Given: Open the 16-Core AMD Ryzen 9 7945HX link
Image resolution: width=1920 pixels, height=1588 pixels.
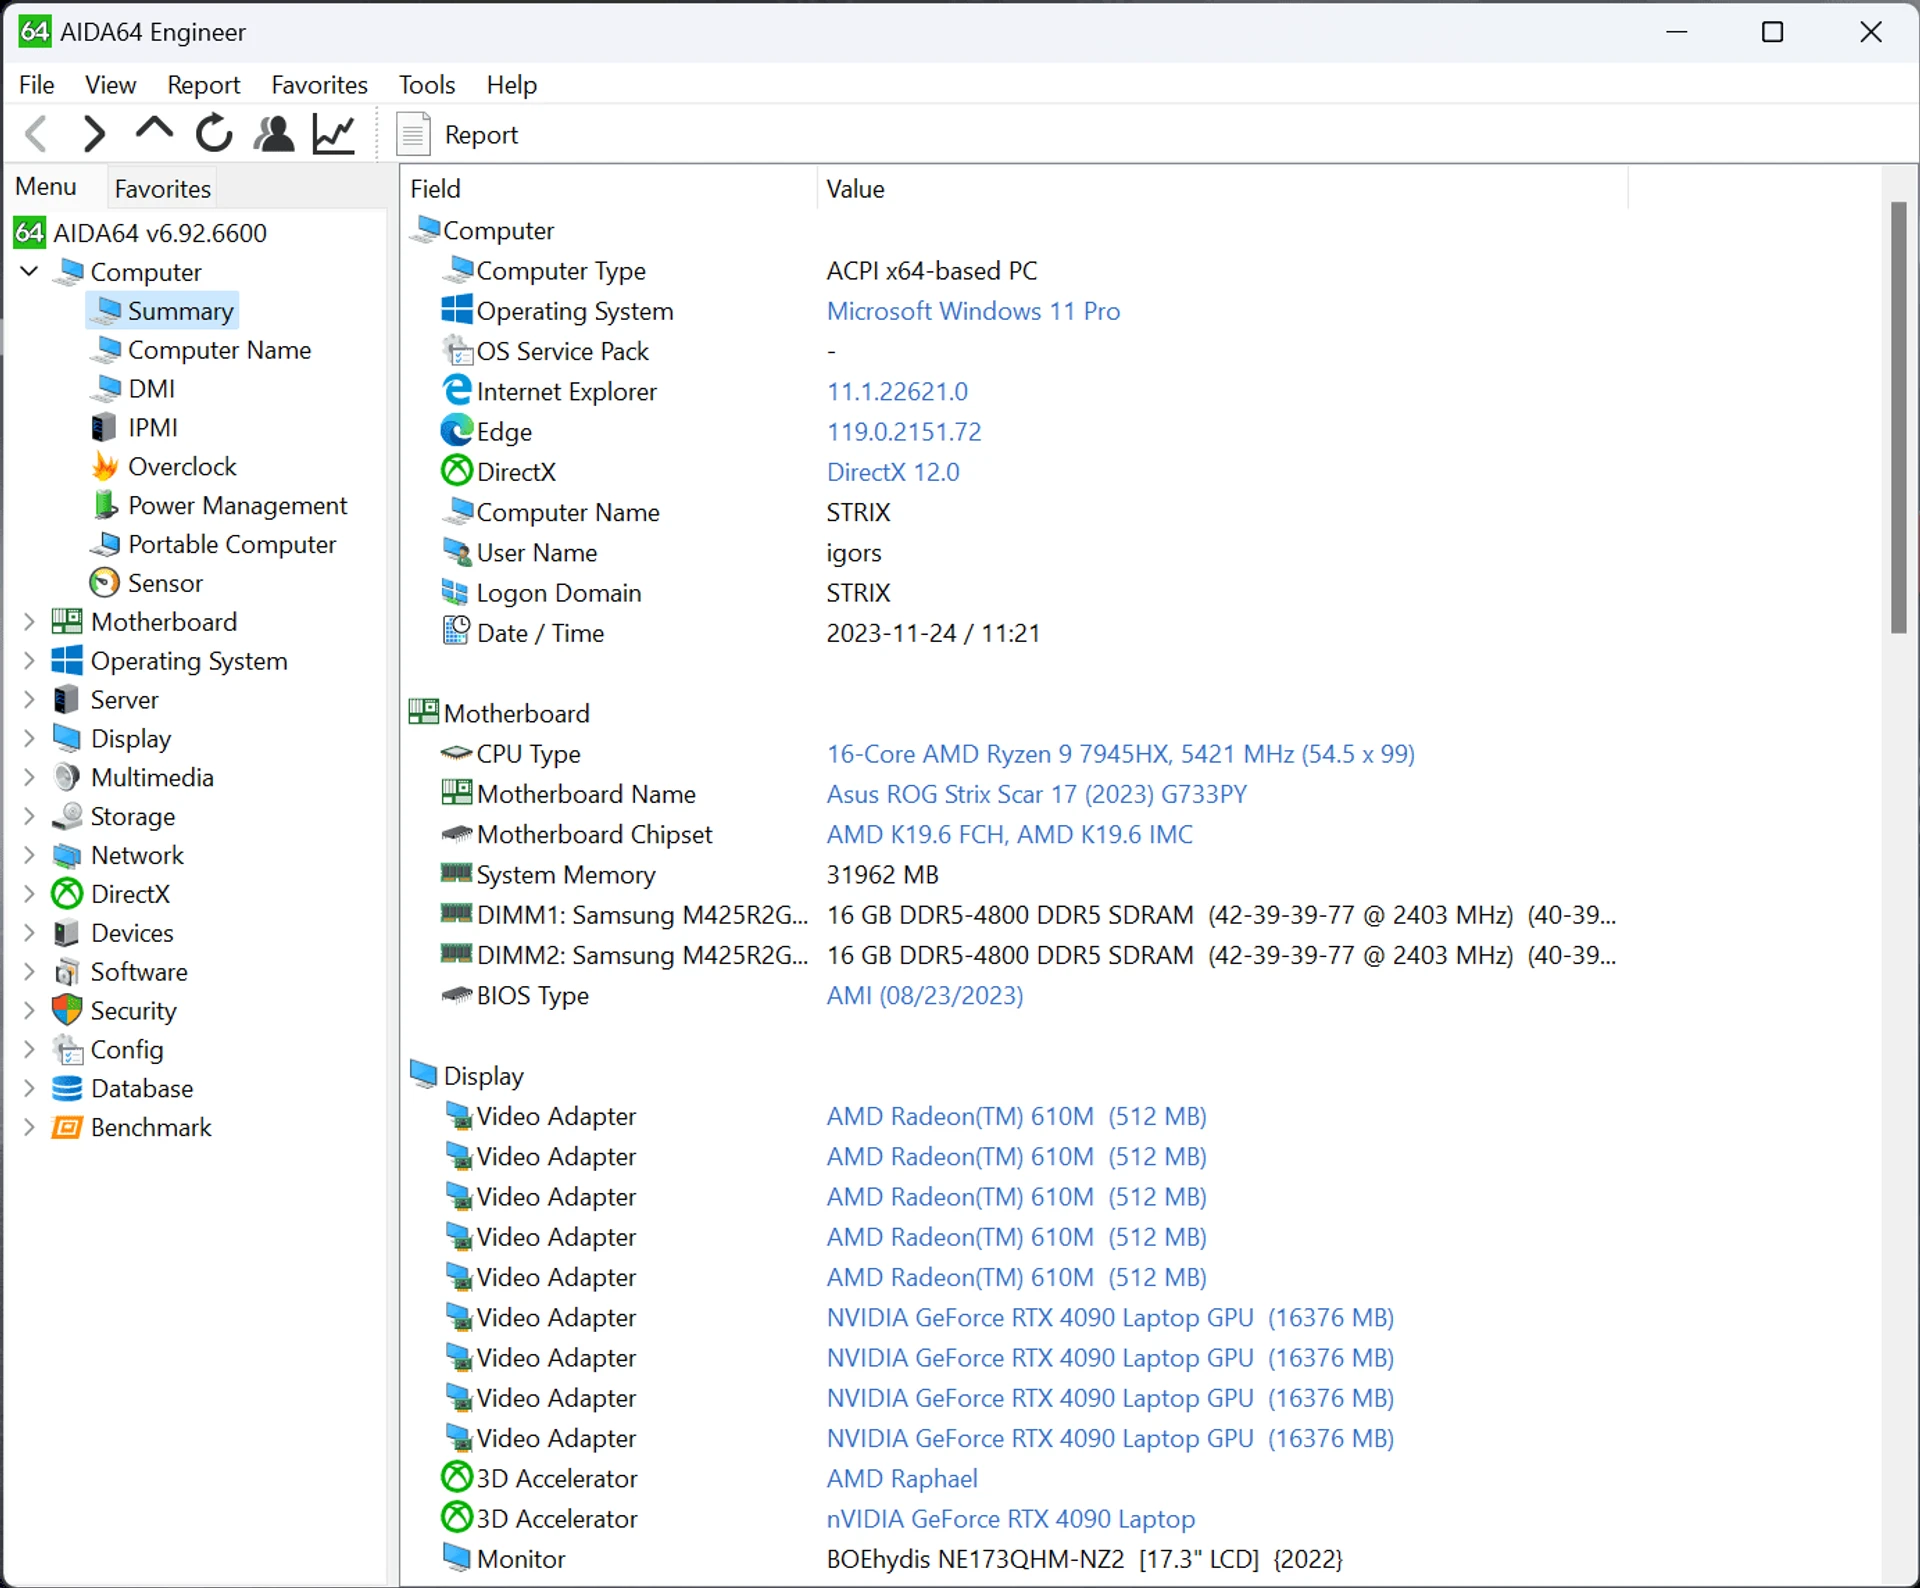Looking at the screenshot, I should pyautogui.click(x=1120, y=754).
